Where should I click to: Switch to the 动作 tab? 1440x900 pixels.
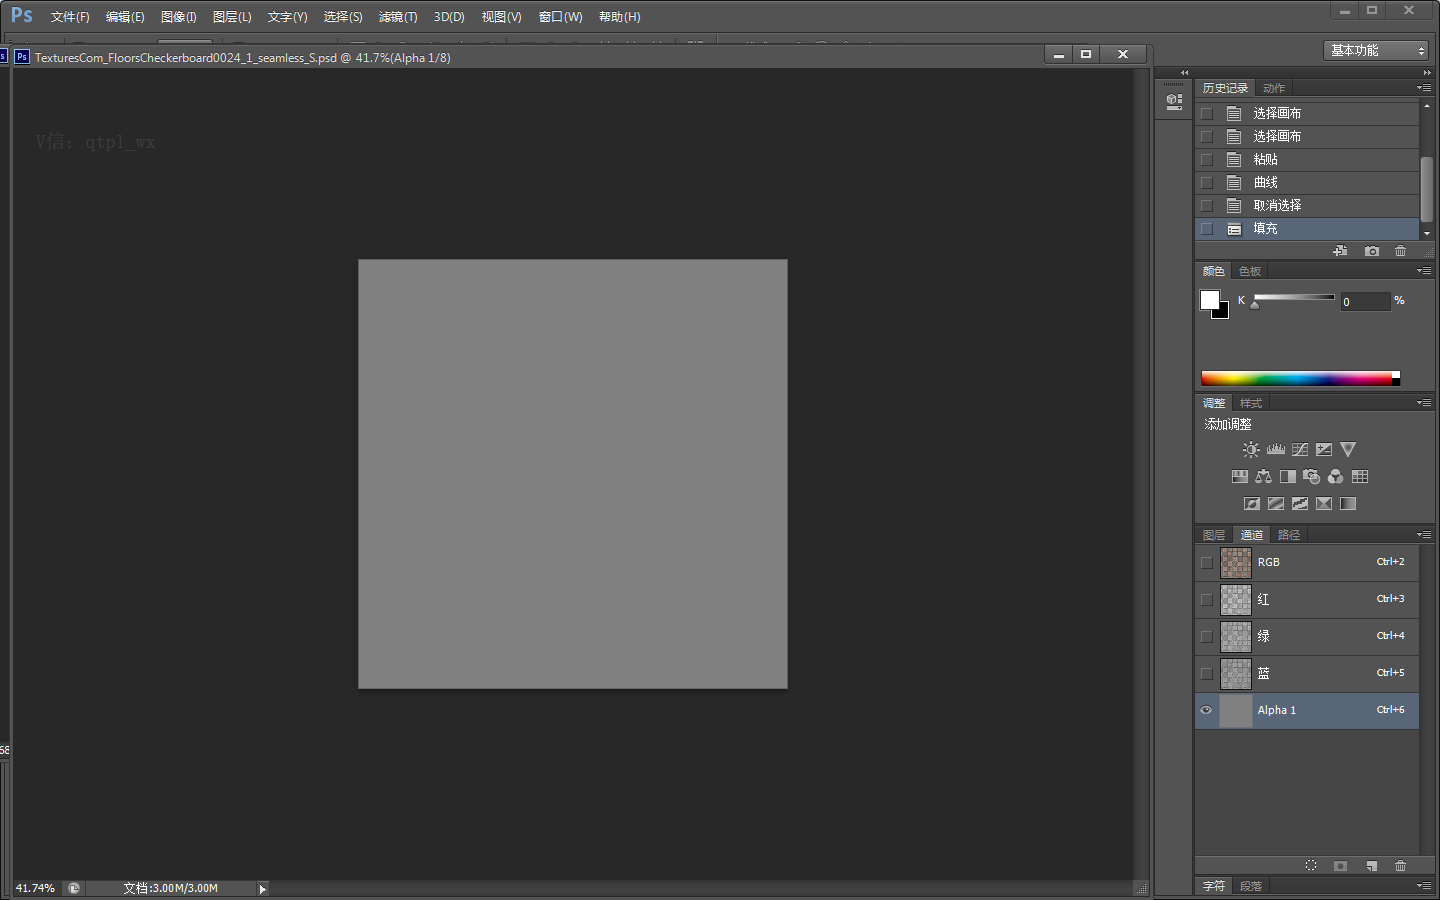[1274, 88]
